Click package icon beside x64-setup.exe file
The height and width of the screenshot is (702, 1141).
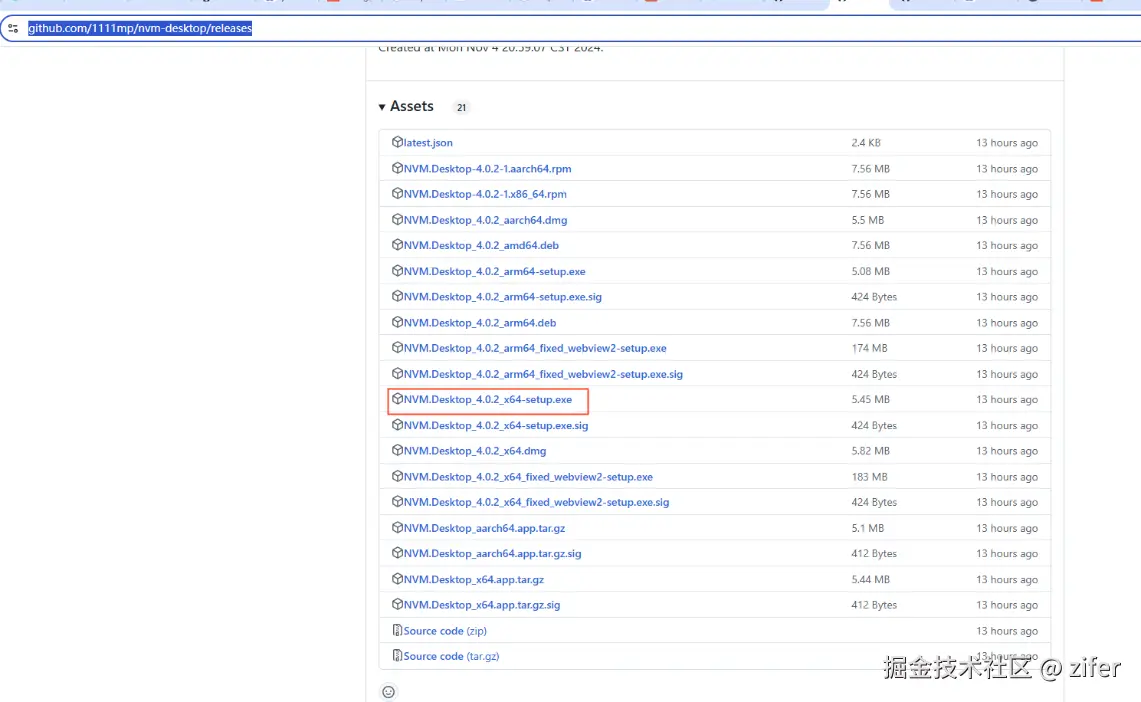click(397, 399)
